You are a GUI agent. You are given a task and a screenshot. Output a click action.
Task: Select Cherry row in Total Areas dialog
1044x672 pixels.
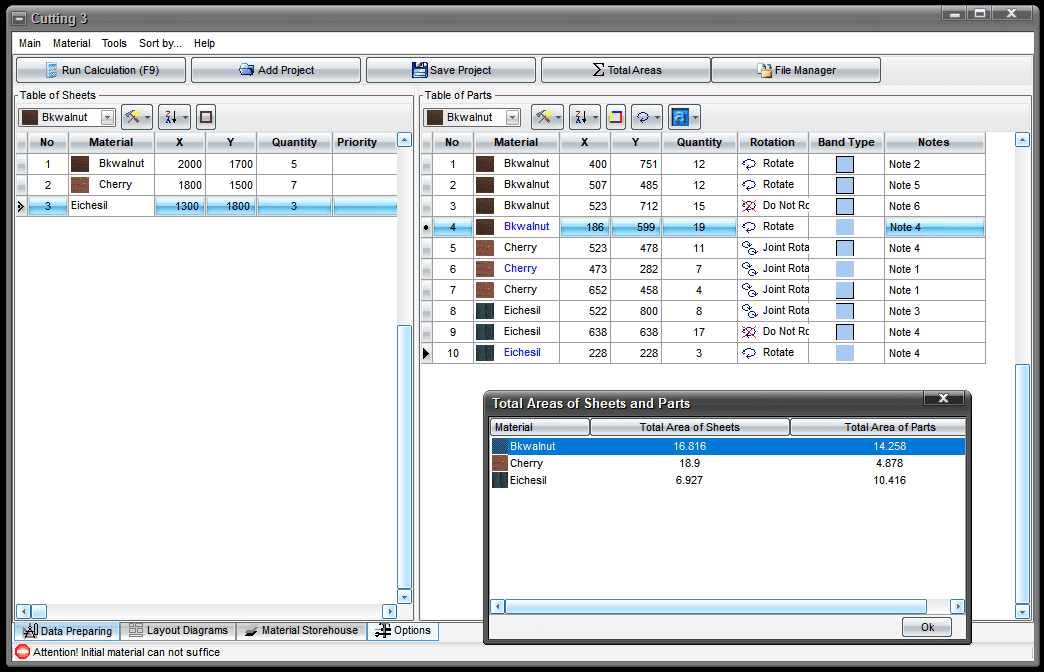[728, 464]
